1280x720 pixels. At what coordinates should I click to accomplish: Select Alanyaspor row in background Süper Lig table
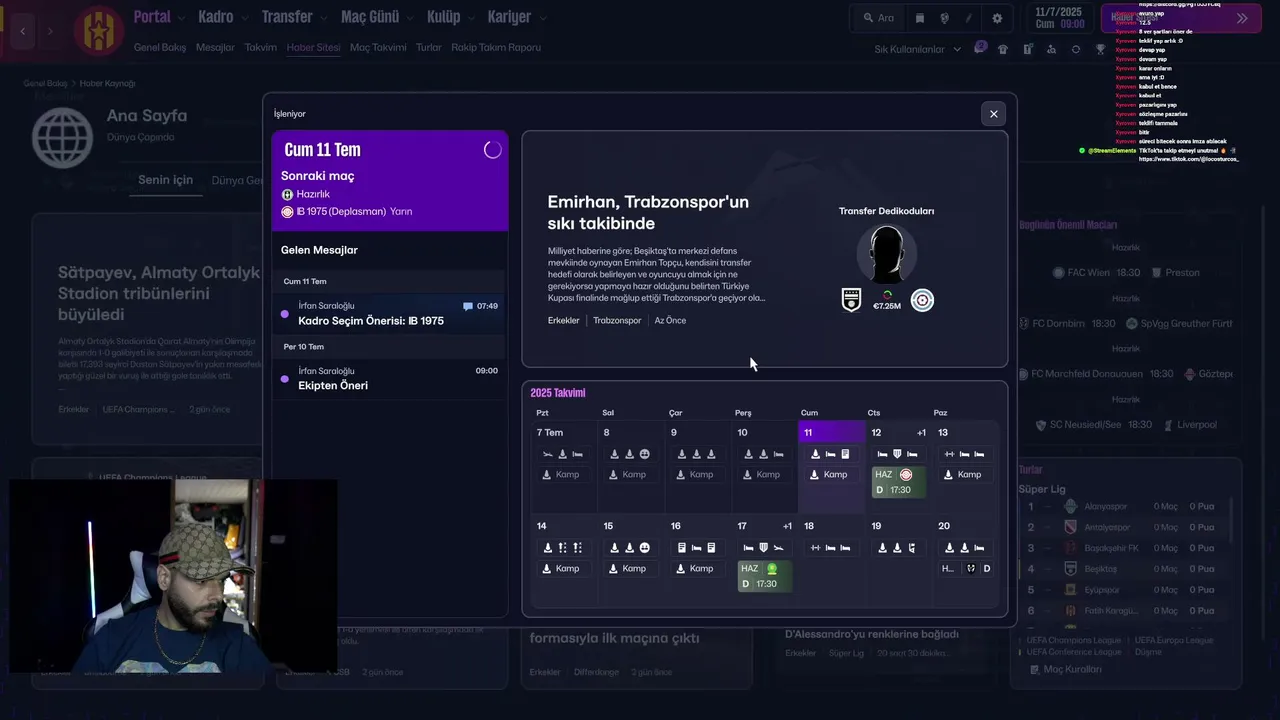click(1125, 506)
